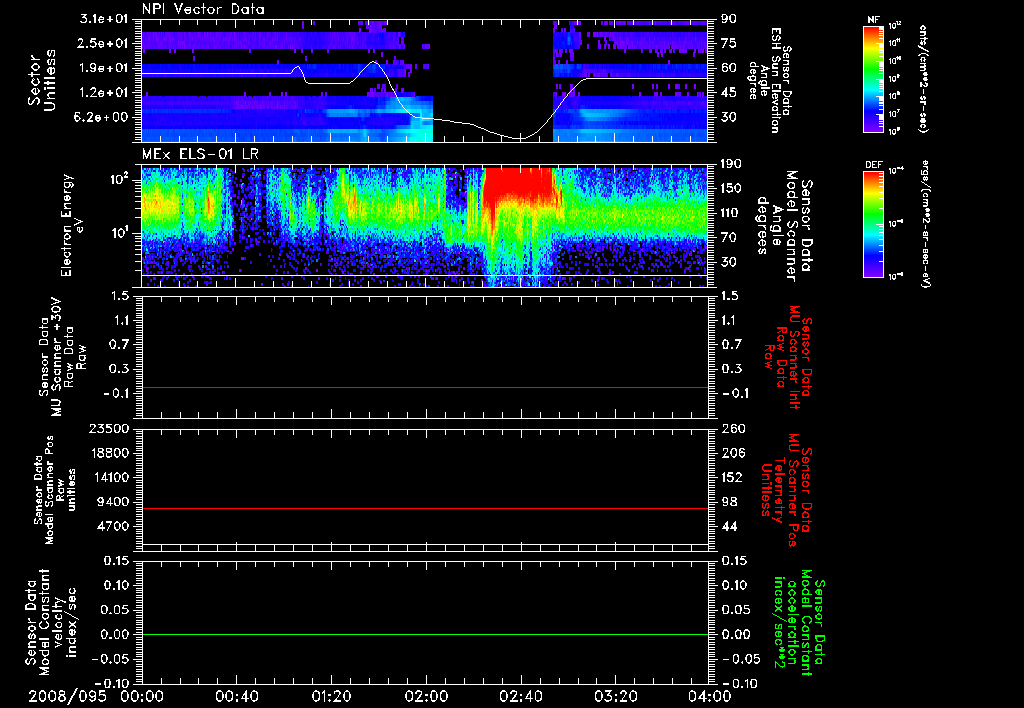This screenshot has height=708, width=1024.
Task: Click the 03:20 time axis label
Action: 615,696
